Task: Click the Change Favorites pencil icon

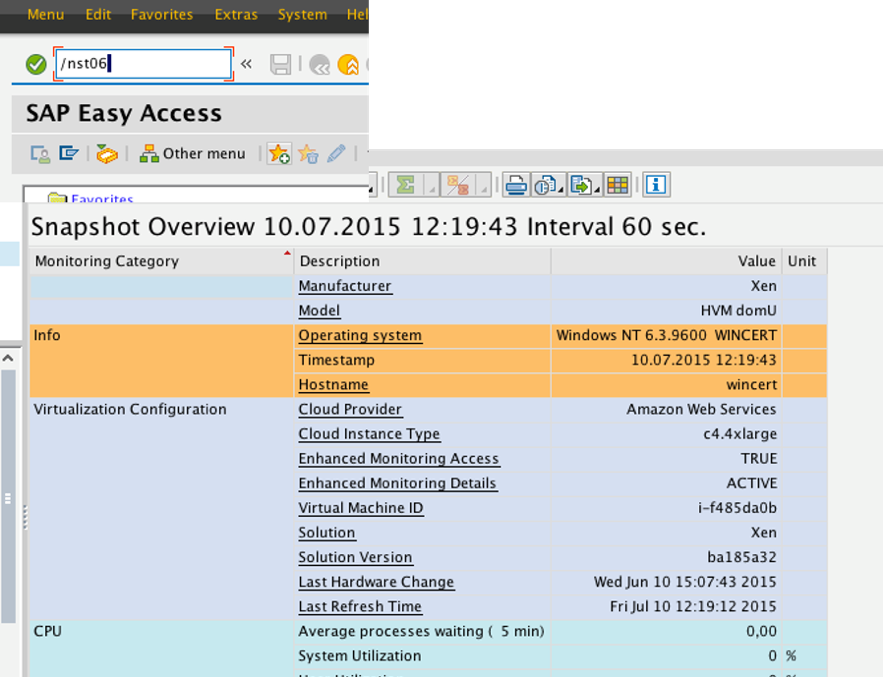Action: tap(337, 153)
